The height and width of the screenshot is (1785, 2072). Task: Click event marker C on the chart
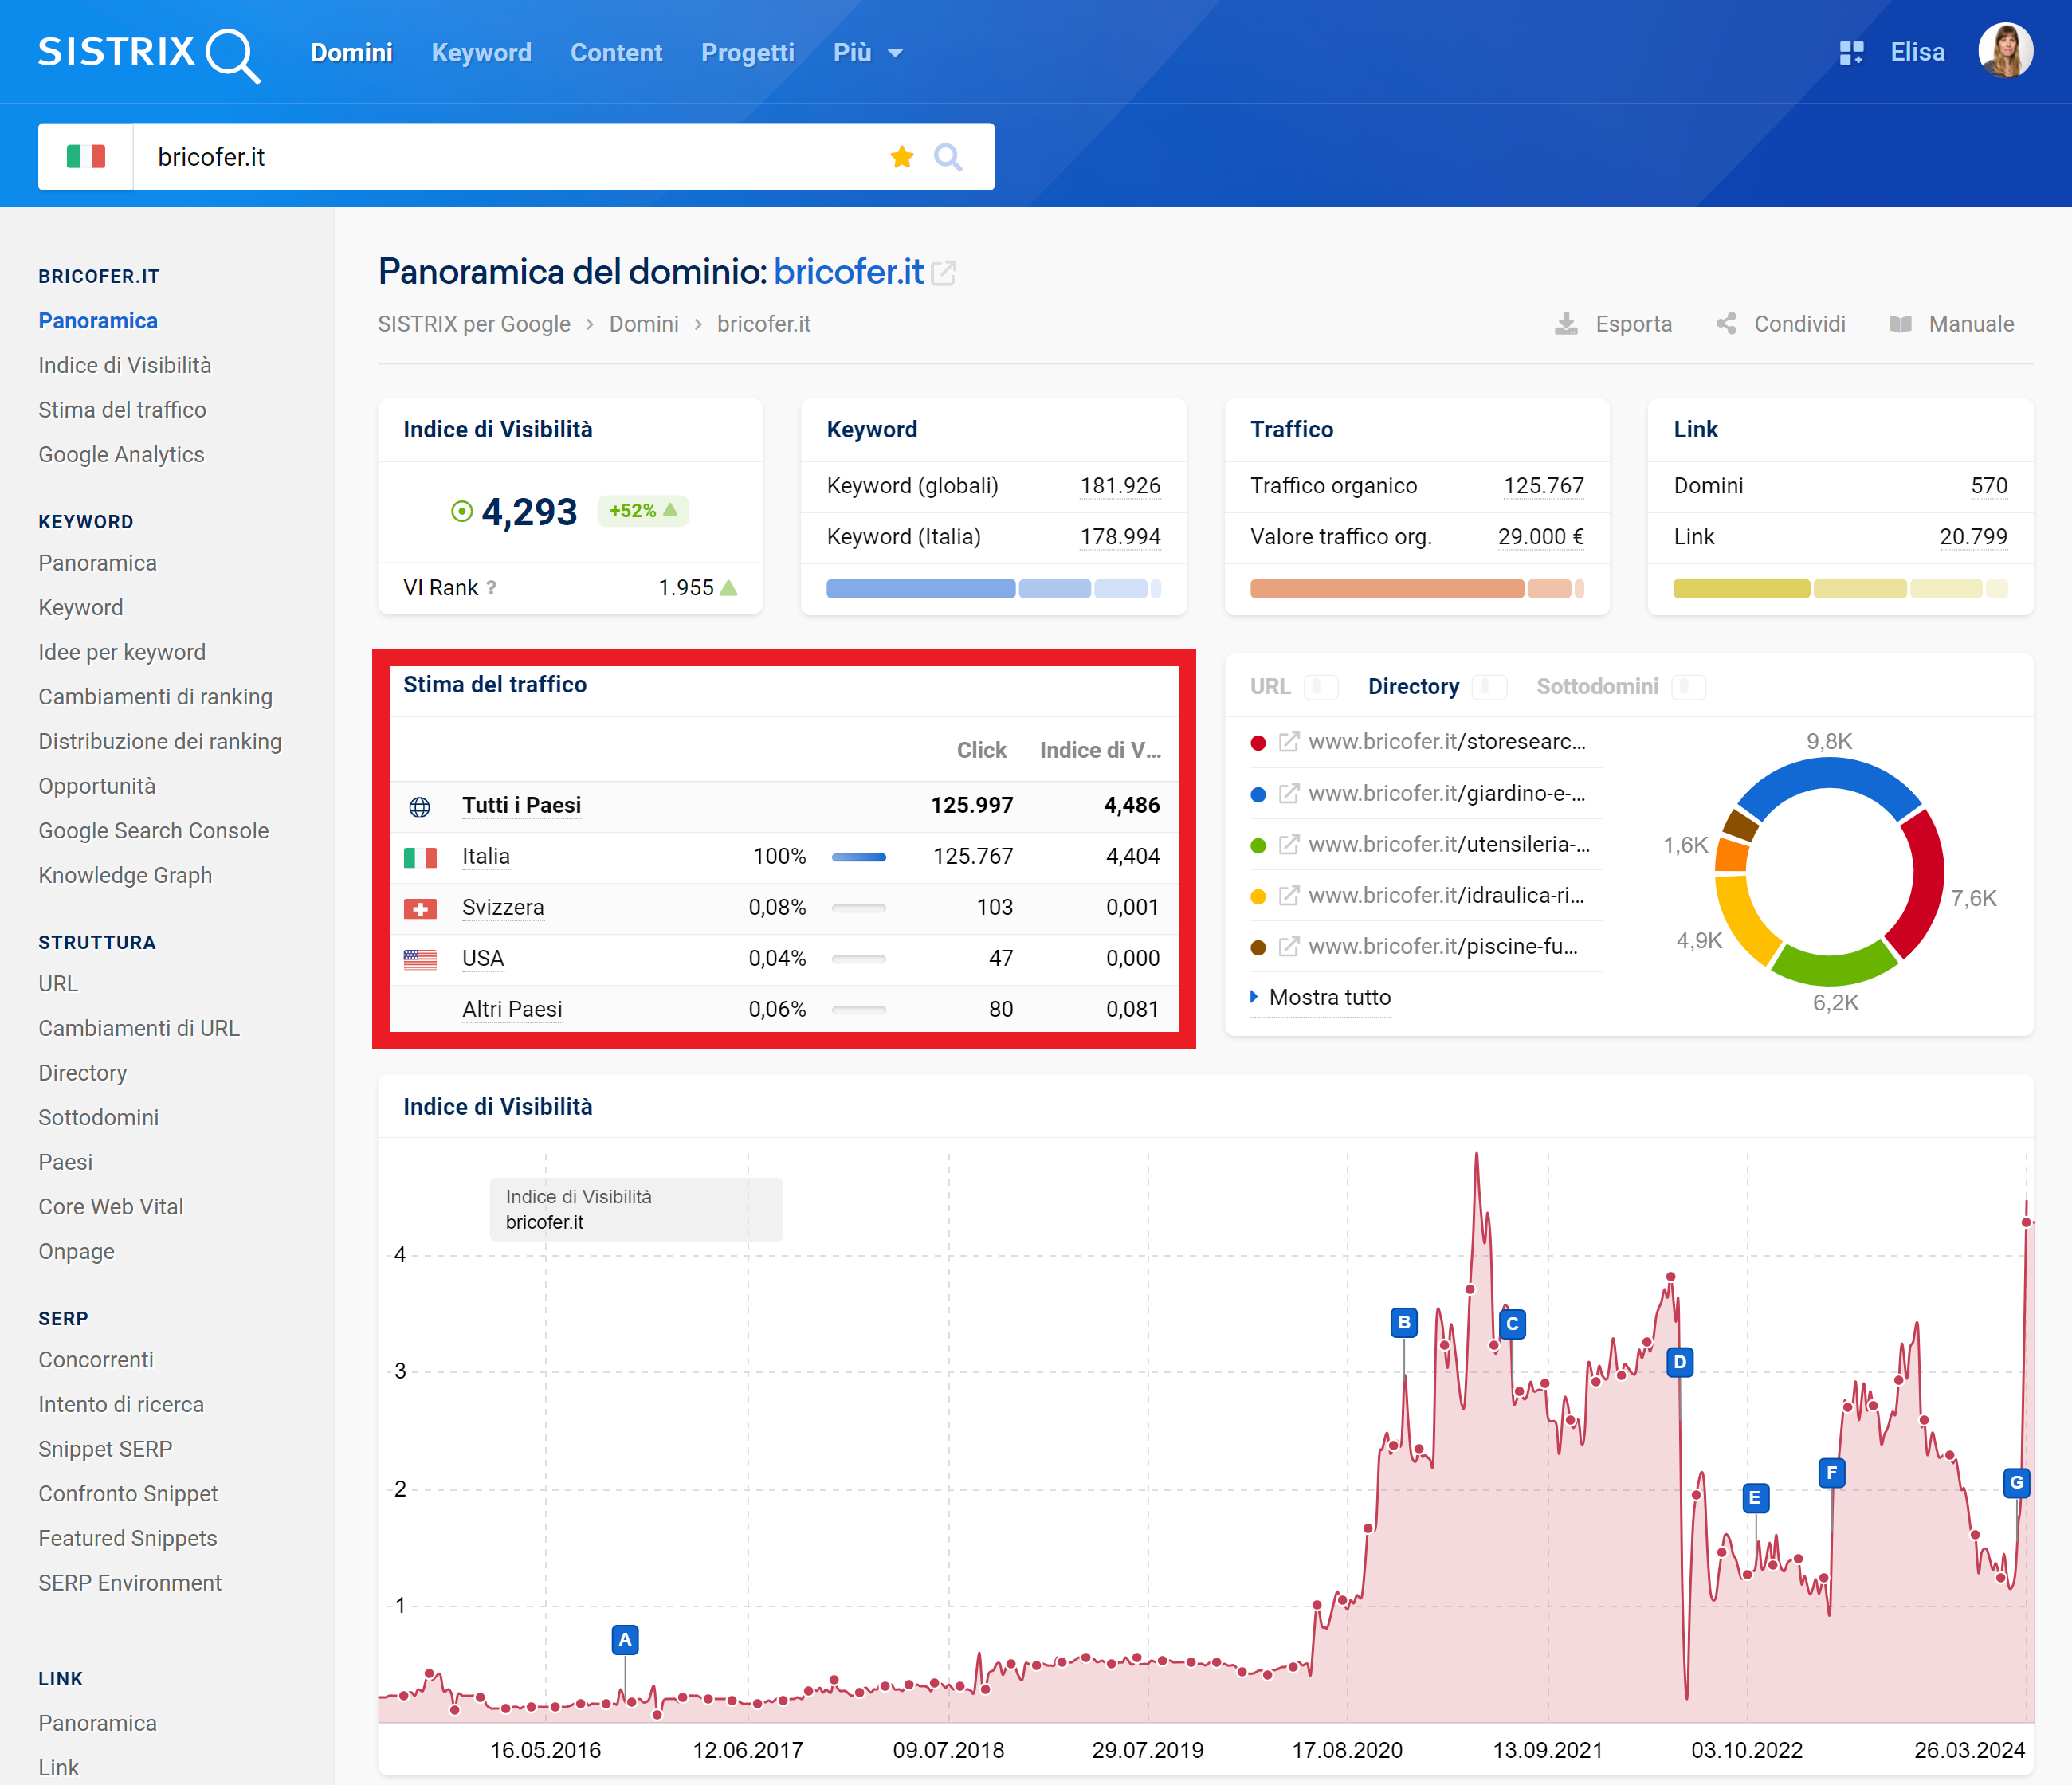pos(1512,1324)
